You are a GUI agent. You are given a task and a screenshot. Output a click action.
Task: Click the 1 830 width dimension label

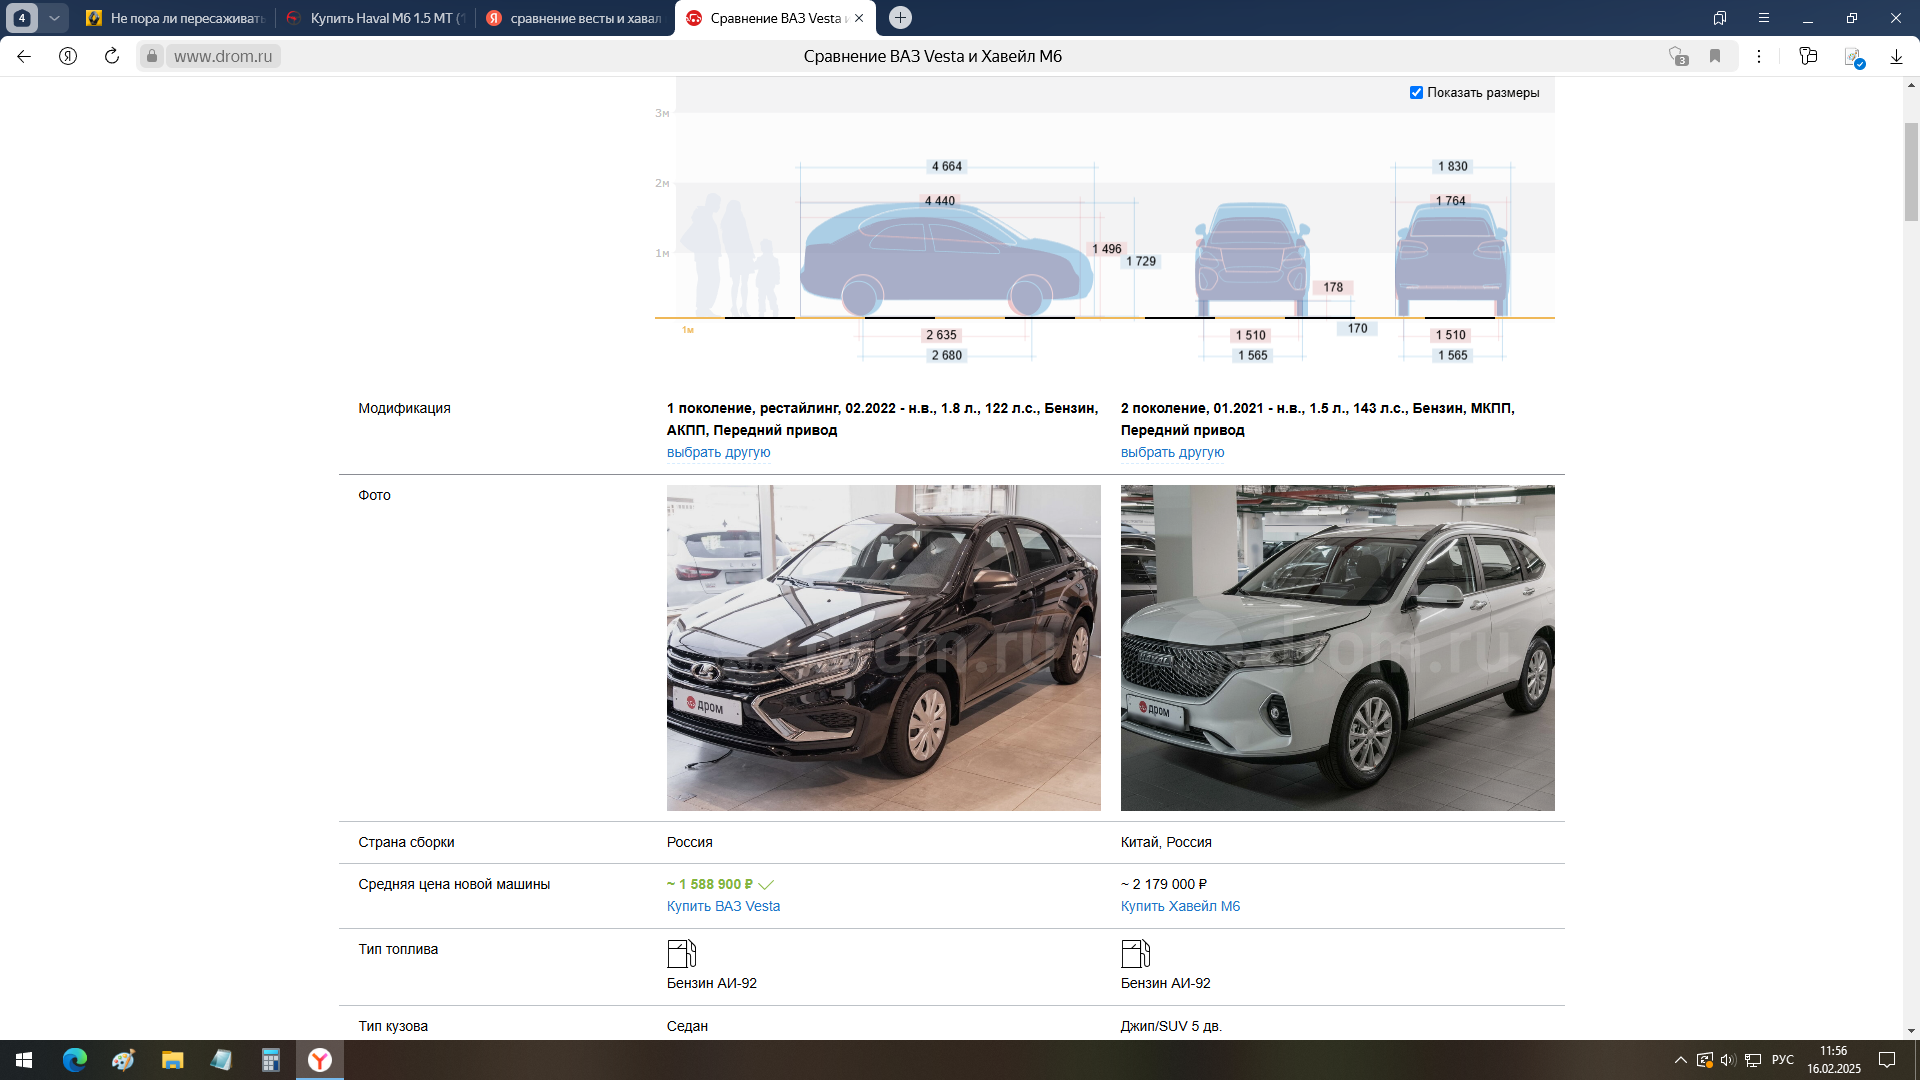1453,166
